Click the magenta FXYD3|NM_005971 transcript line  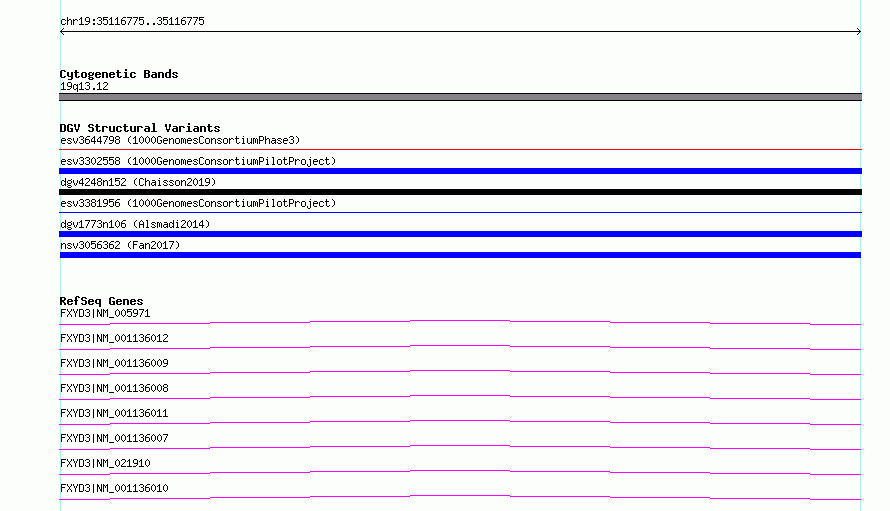460,322
